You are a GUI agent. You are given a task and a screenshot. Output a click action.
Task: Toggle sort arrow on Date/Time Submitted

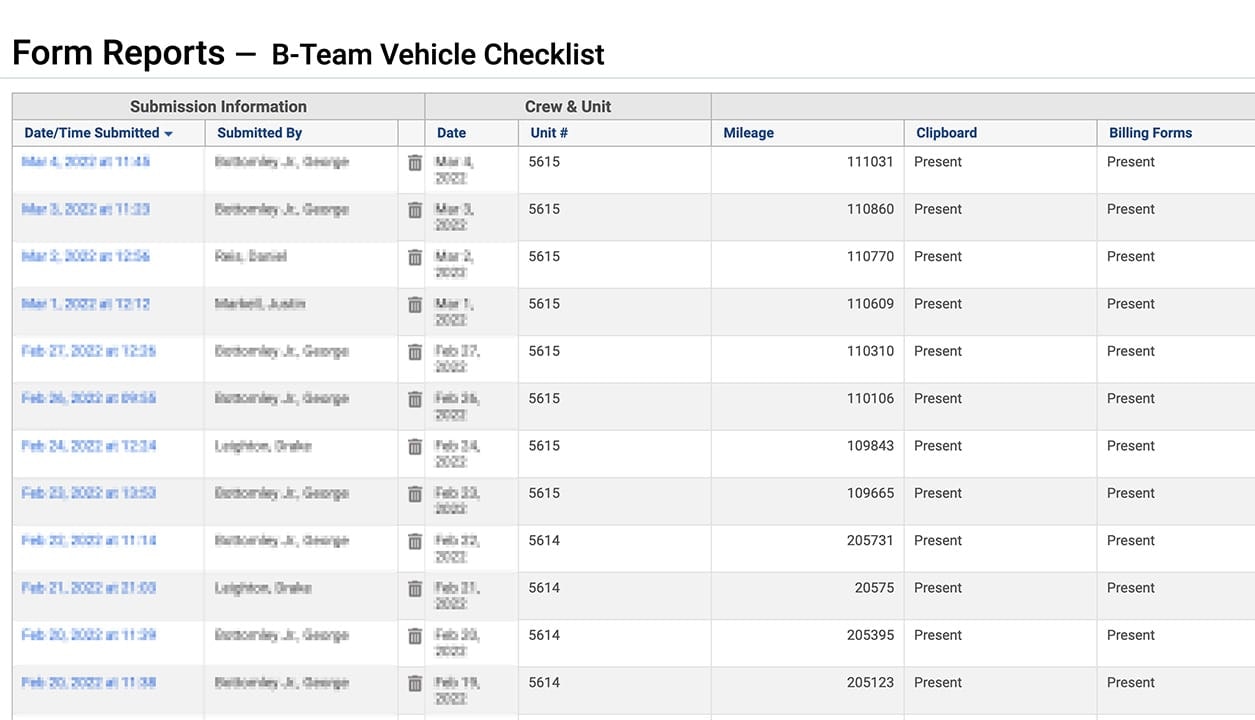pos(169,133)
